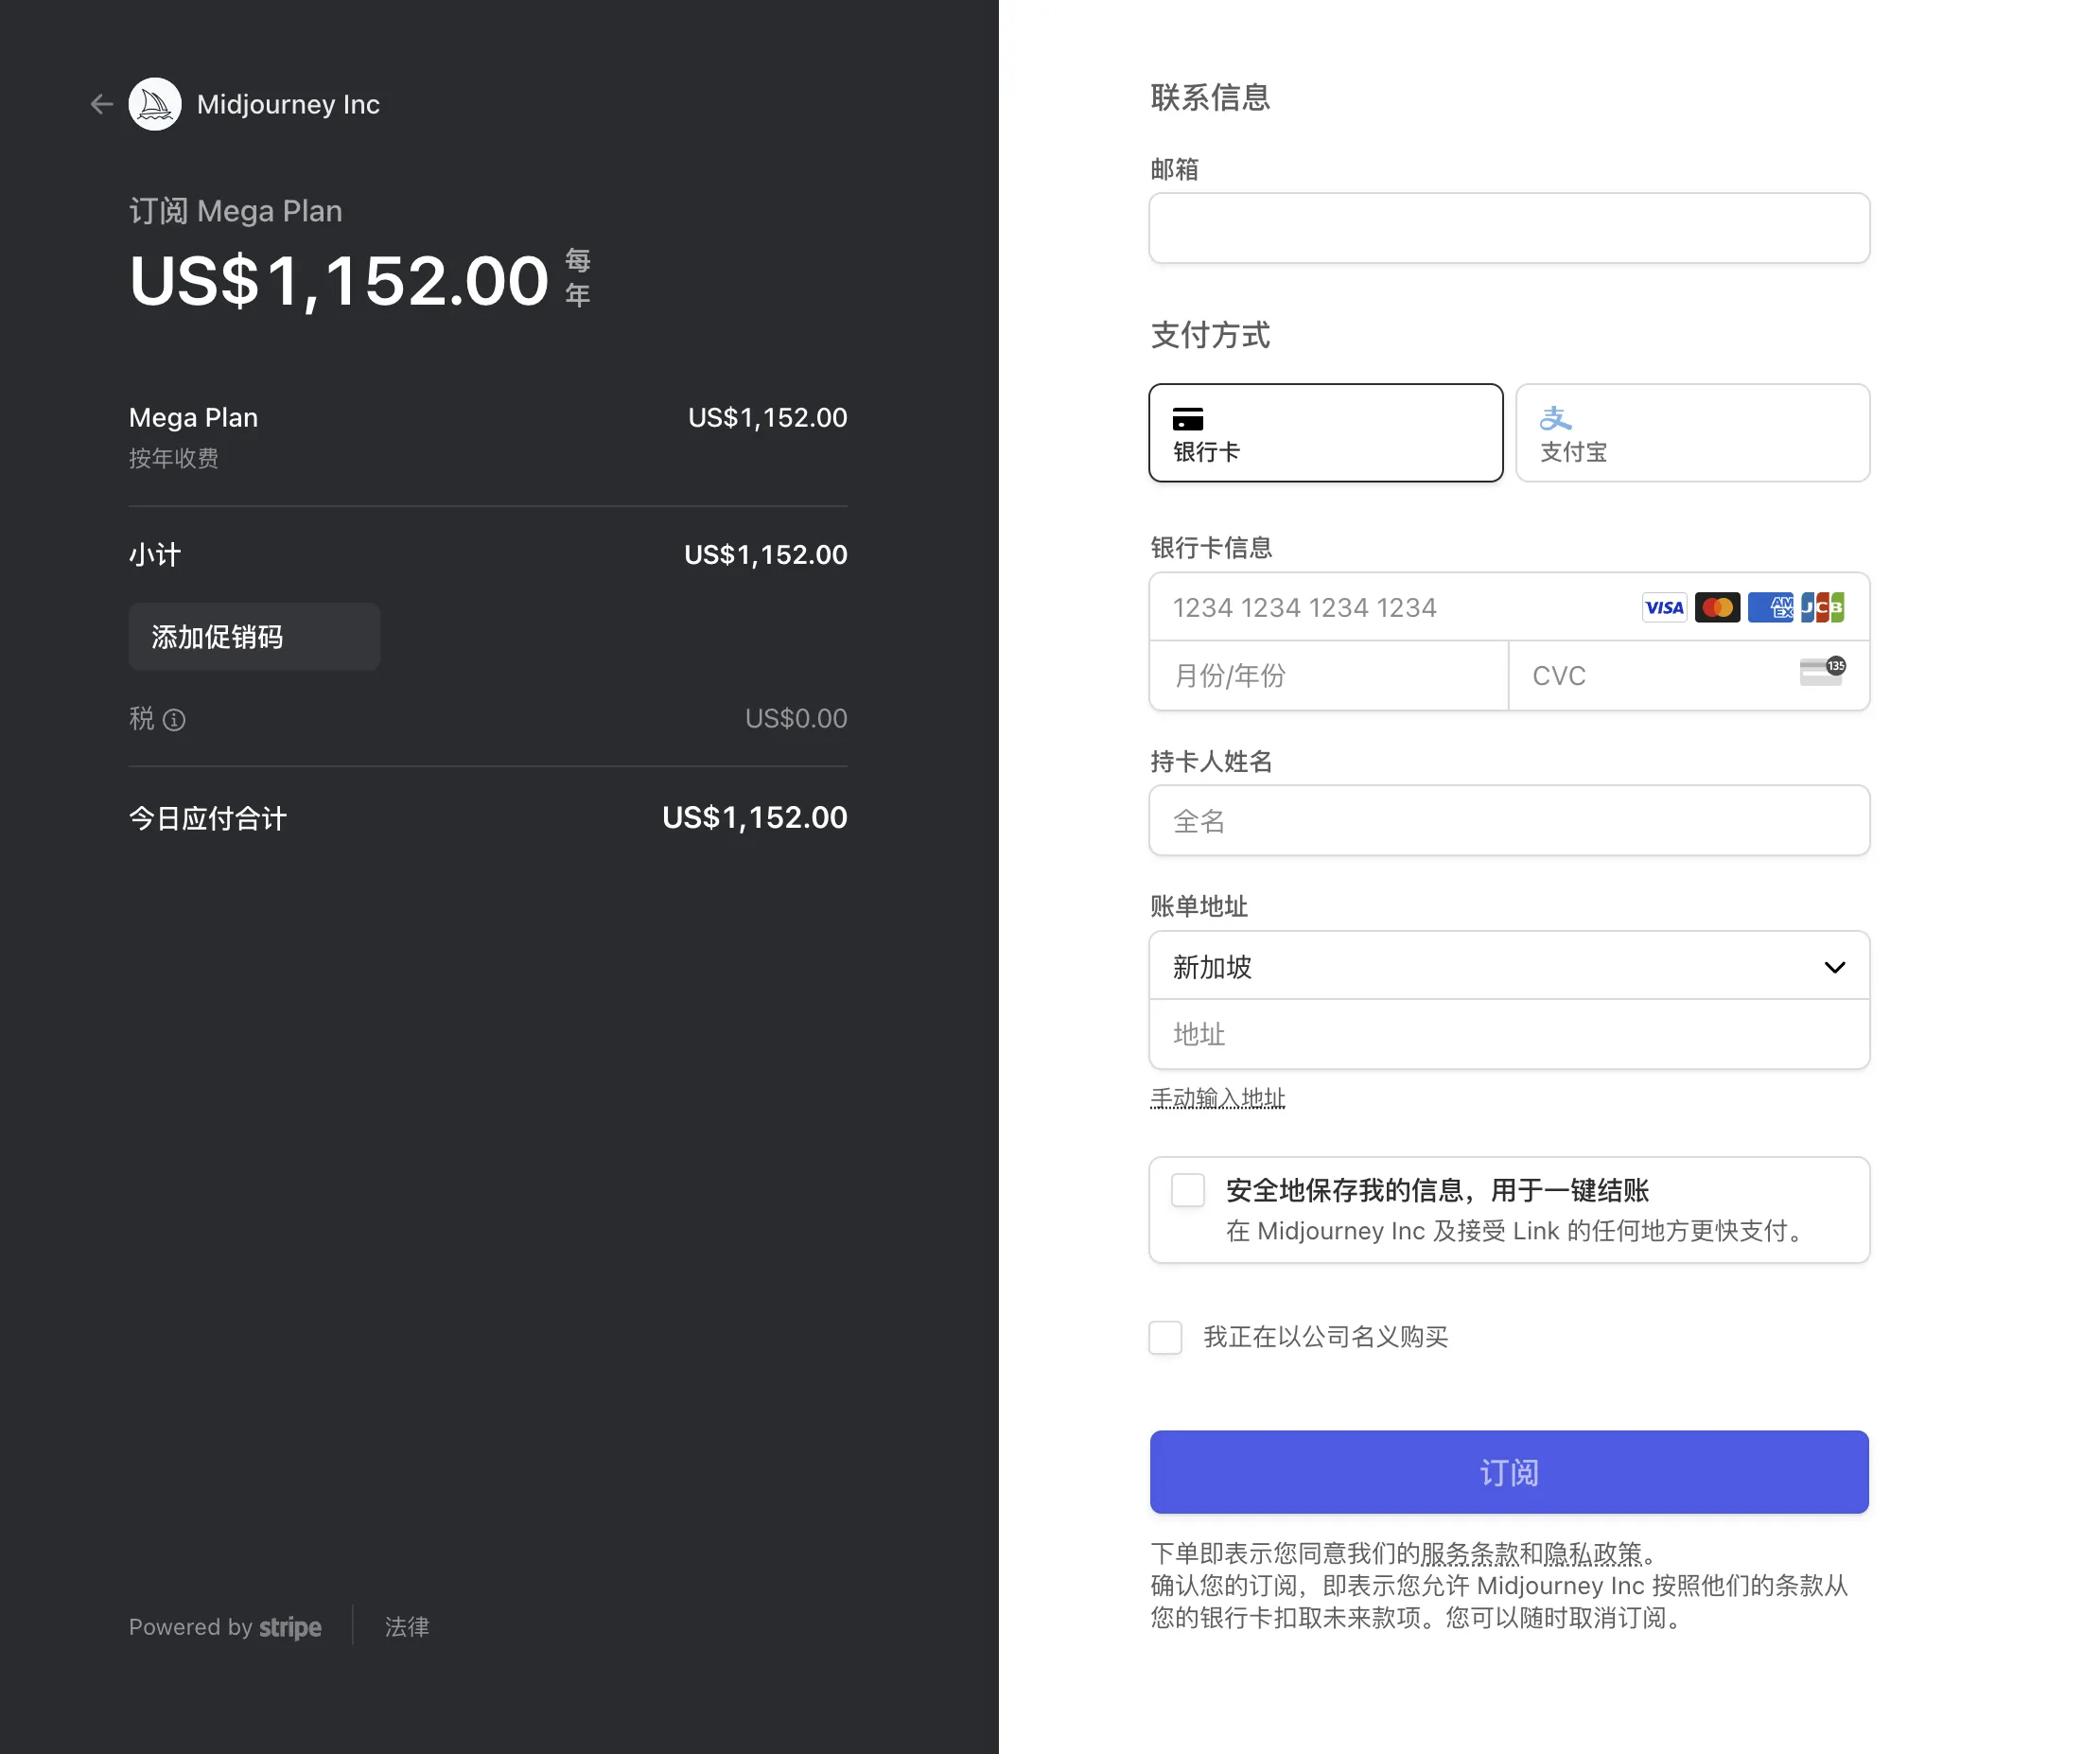Select the 银行卡 payment method
2100x1754 pixels.
[x=1325, y=433]
